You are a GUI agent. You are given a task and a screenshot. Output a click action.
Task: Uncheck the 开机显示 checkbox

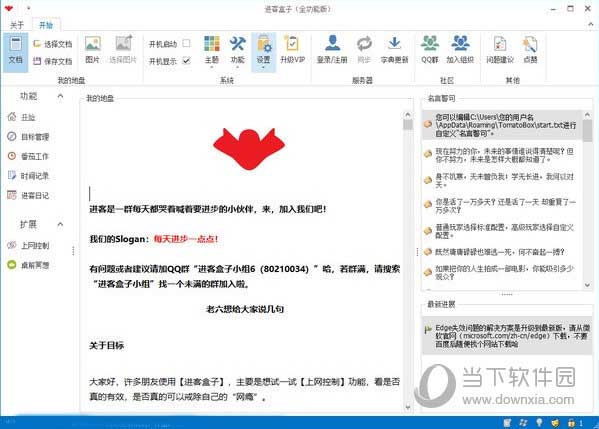pyautogui.click(x=186, y=60)
